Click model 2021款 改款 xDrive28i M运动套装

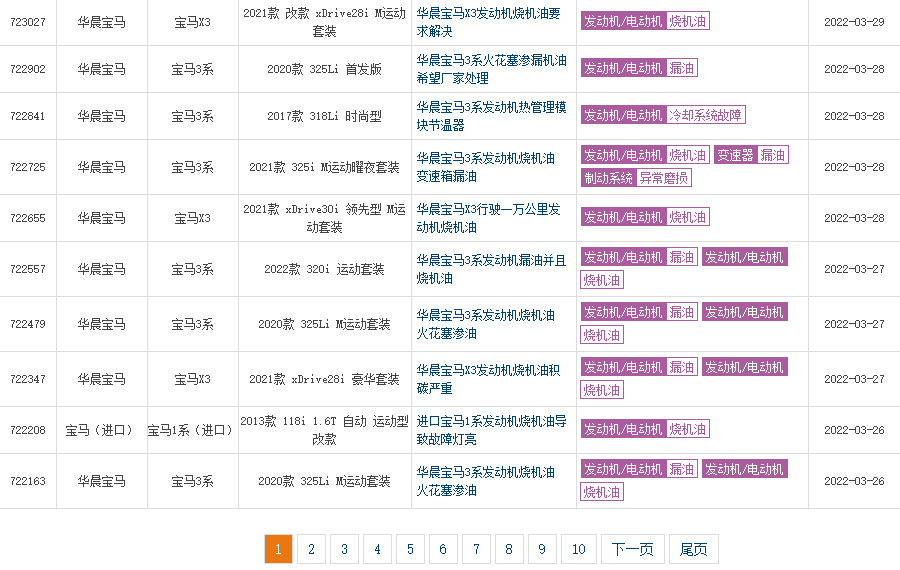tap(324, 22)
